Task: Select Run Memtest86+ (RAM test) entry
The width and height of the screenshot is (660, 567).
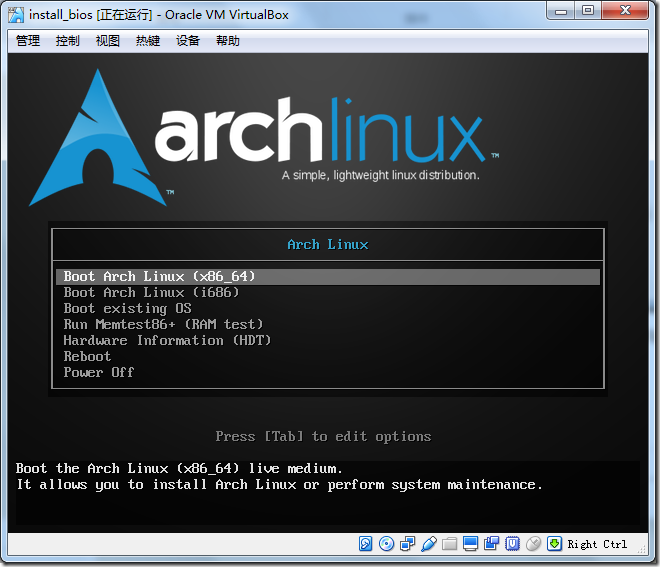Action: [328, 325]
